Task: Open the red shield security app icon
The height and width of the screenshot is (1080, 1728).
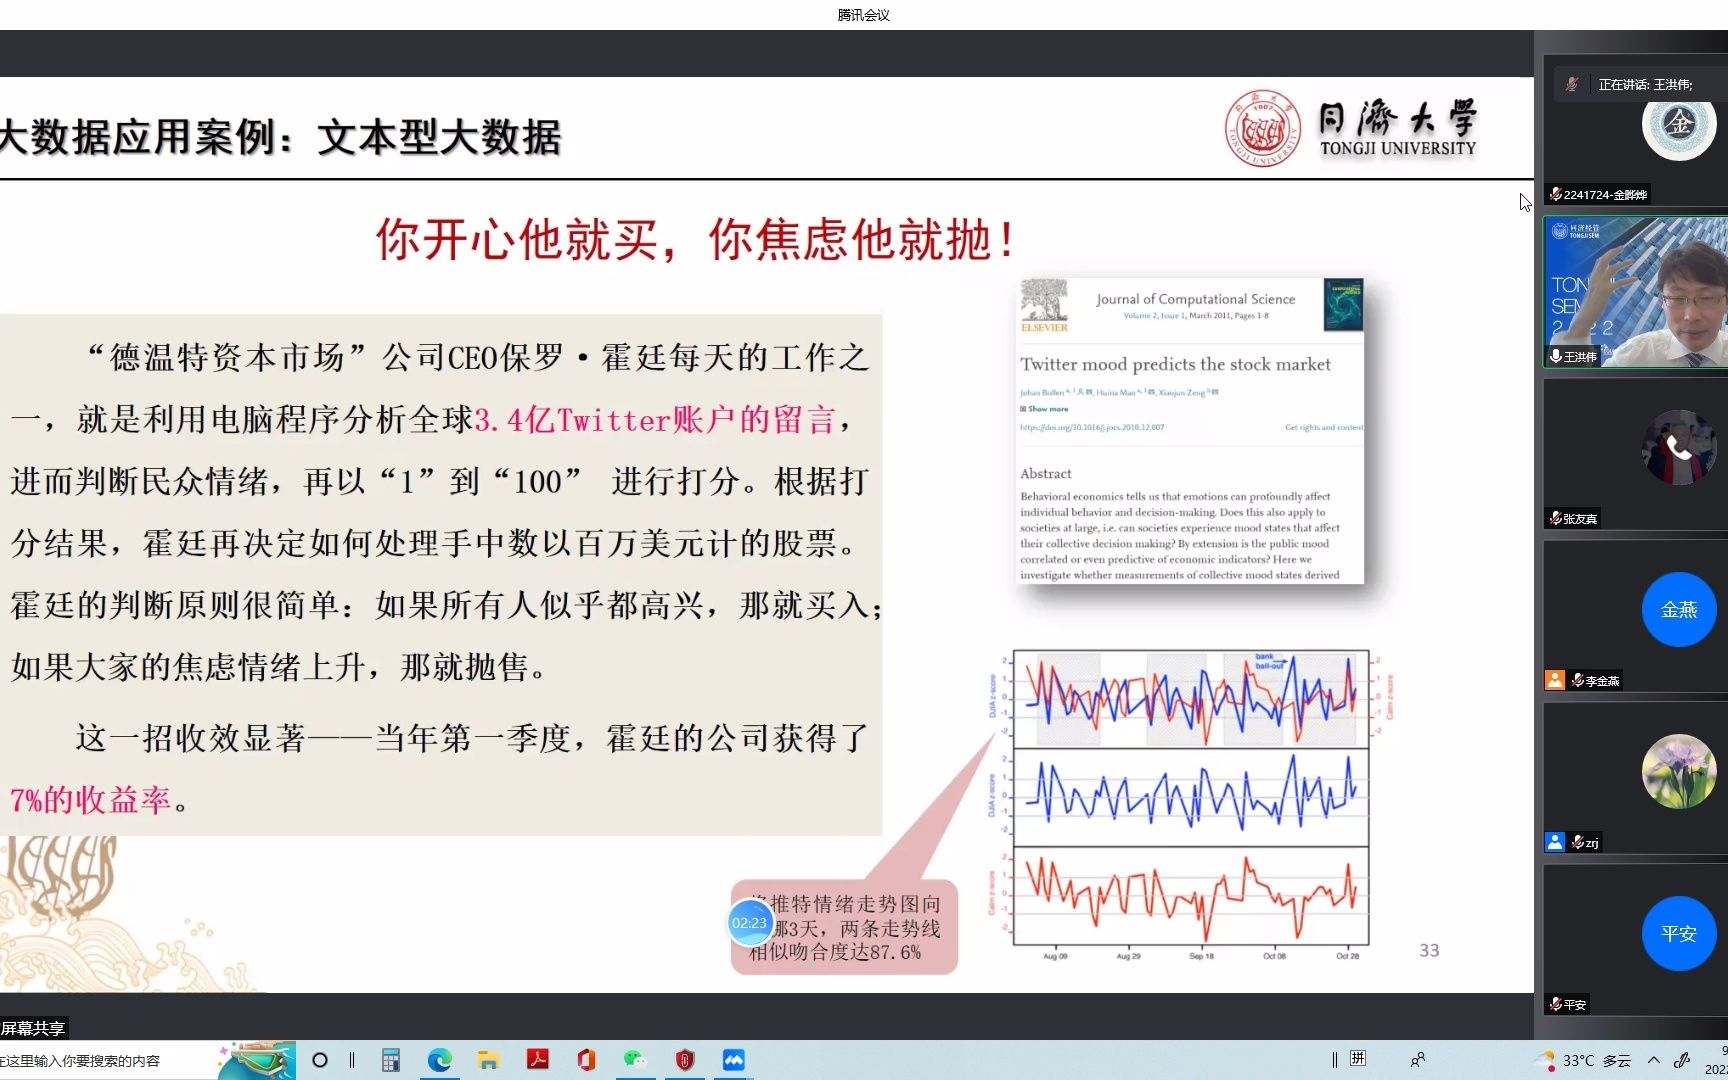Action: 685,1060
